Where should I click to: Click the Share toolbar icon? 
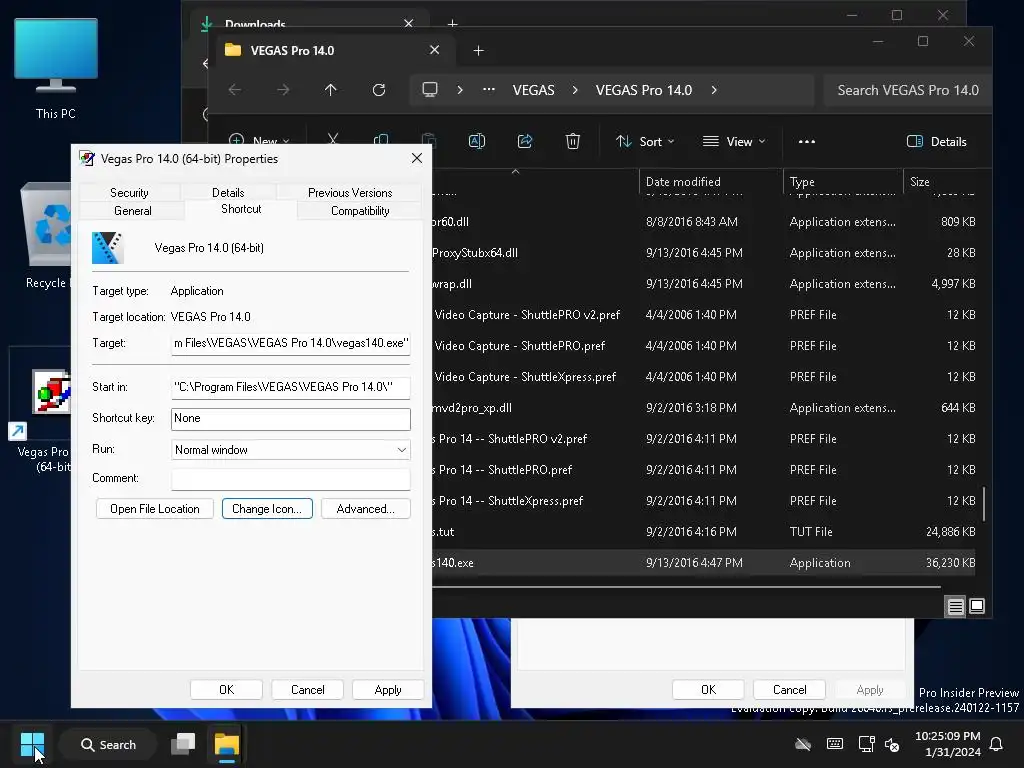coord(525,141)
